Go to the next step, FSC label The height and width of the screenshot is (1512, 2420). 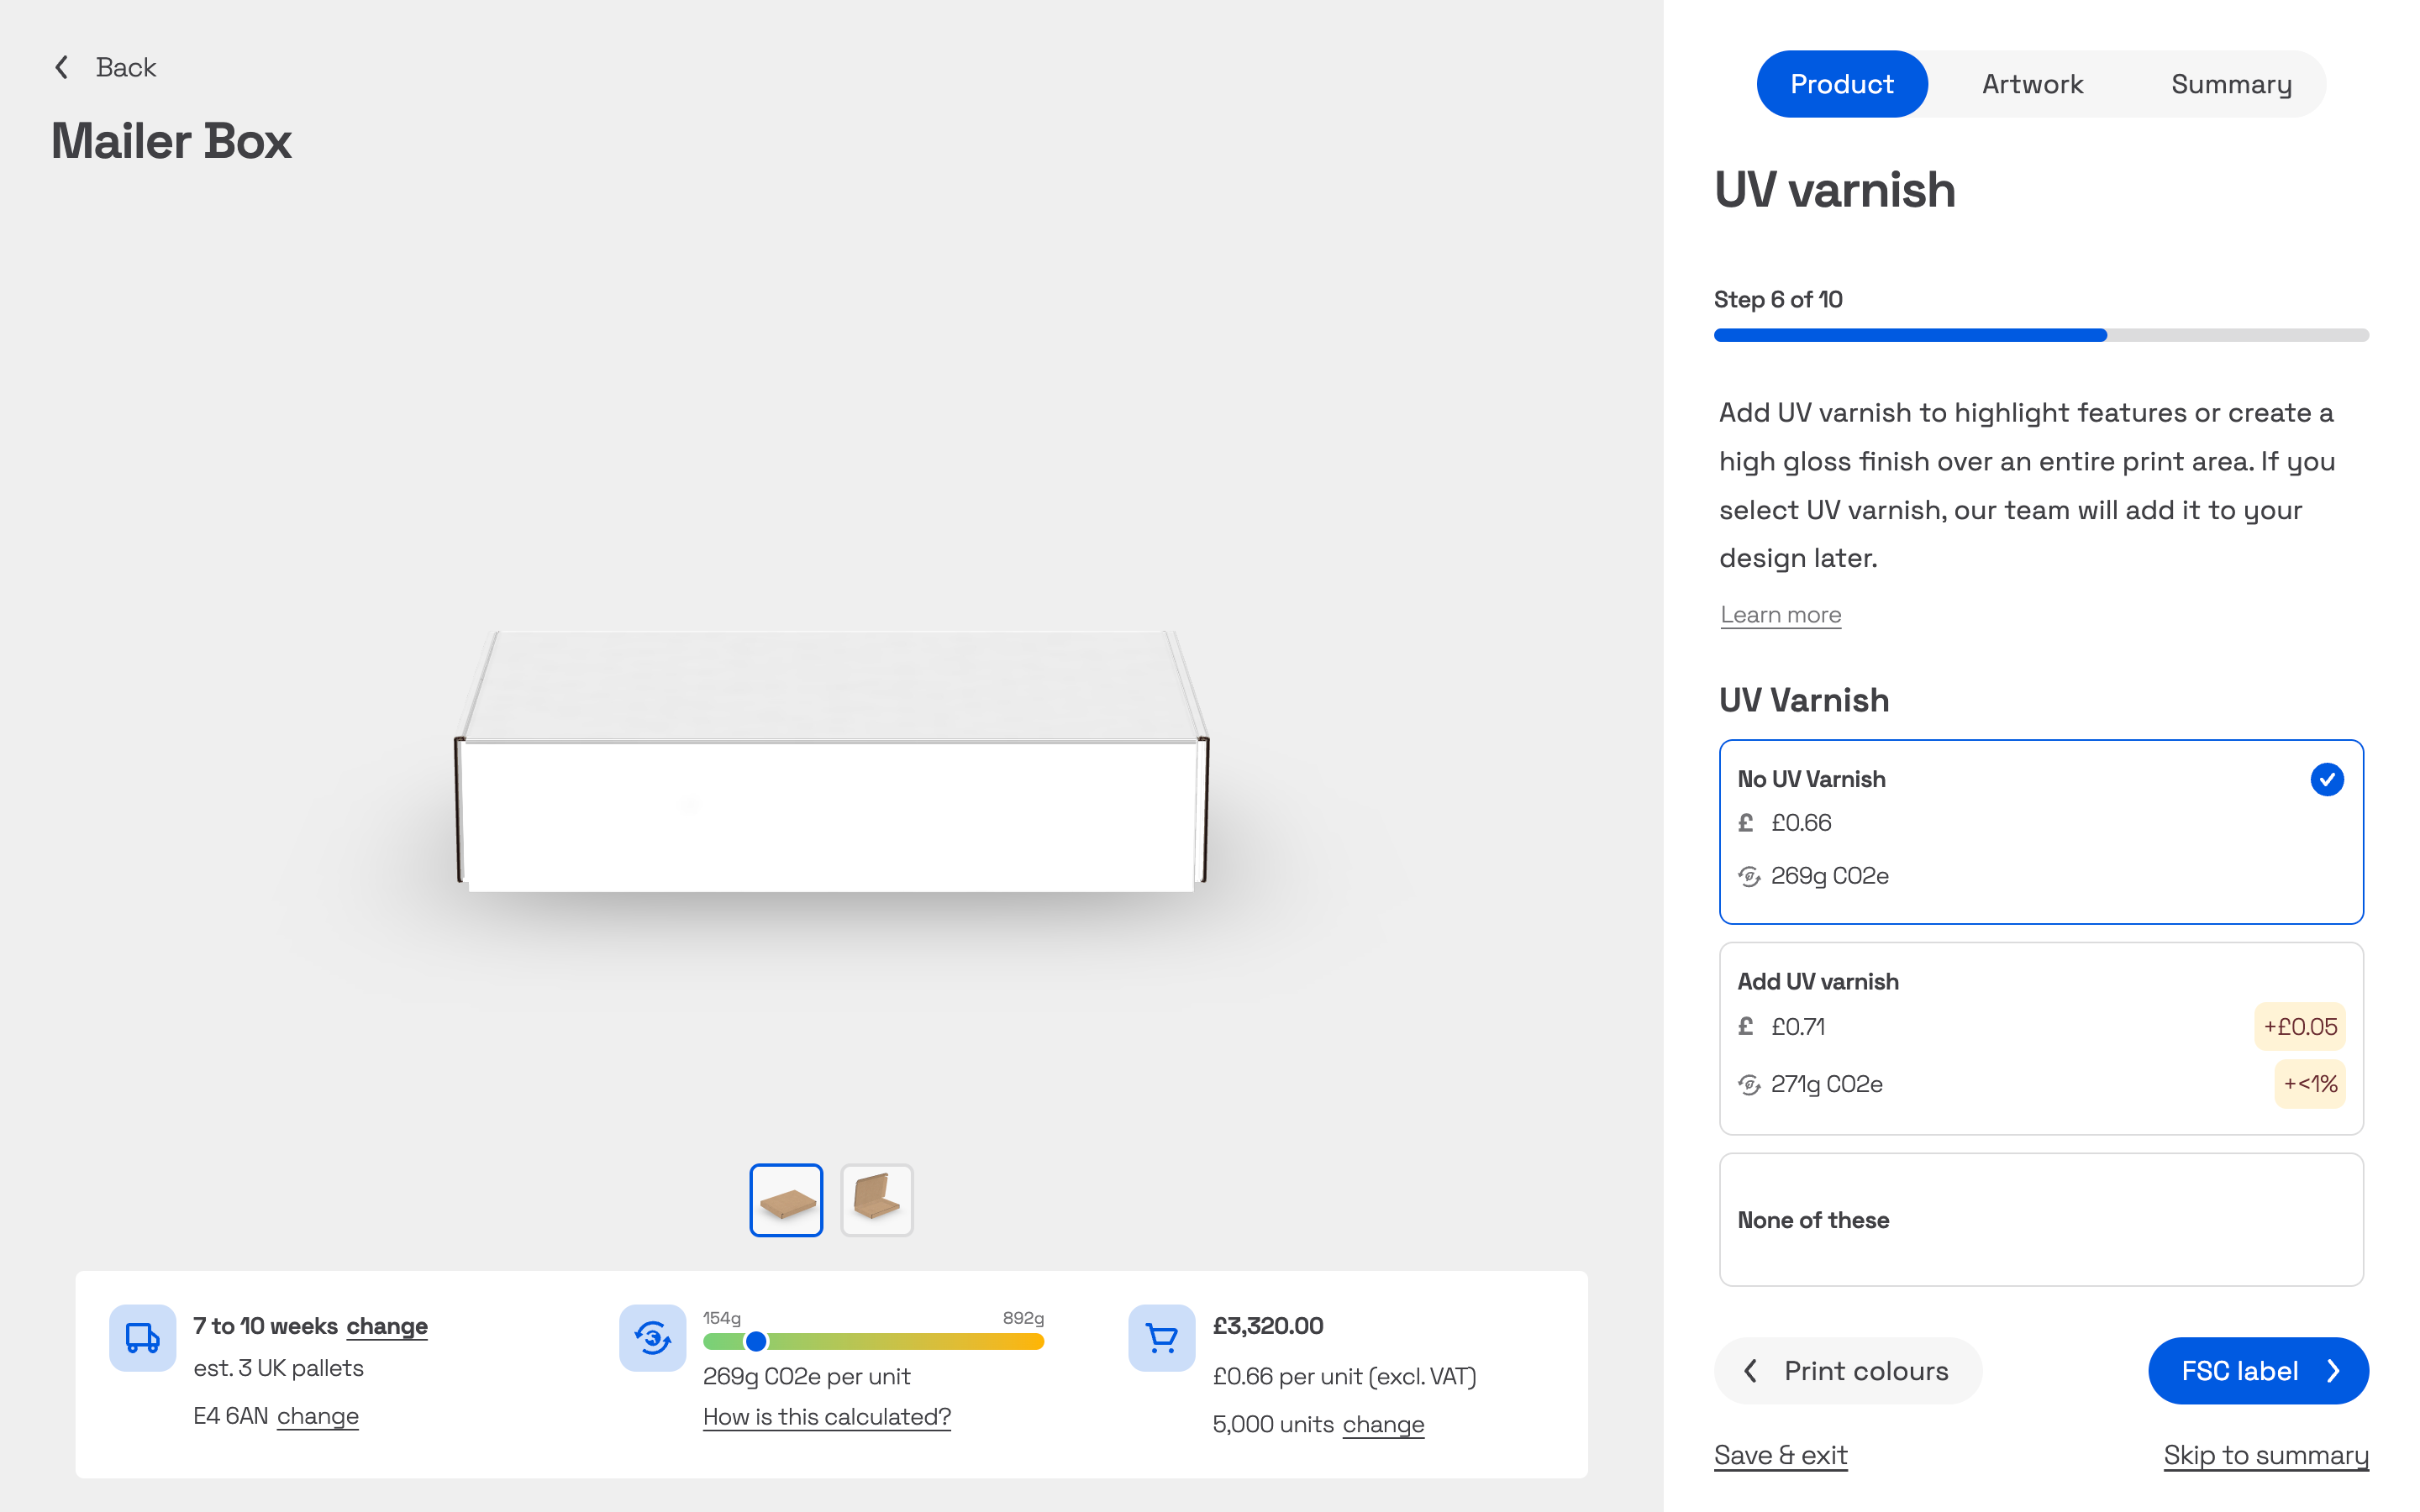2257,1370
